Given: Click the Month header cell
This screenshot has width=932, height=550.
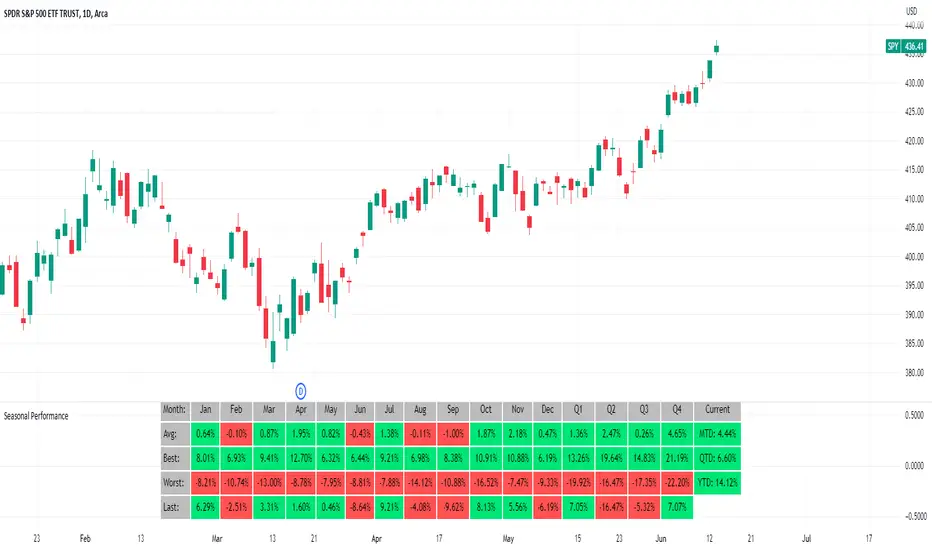Looking at the screenshot, I should (174, 410).
